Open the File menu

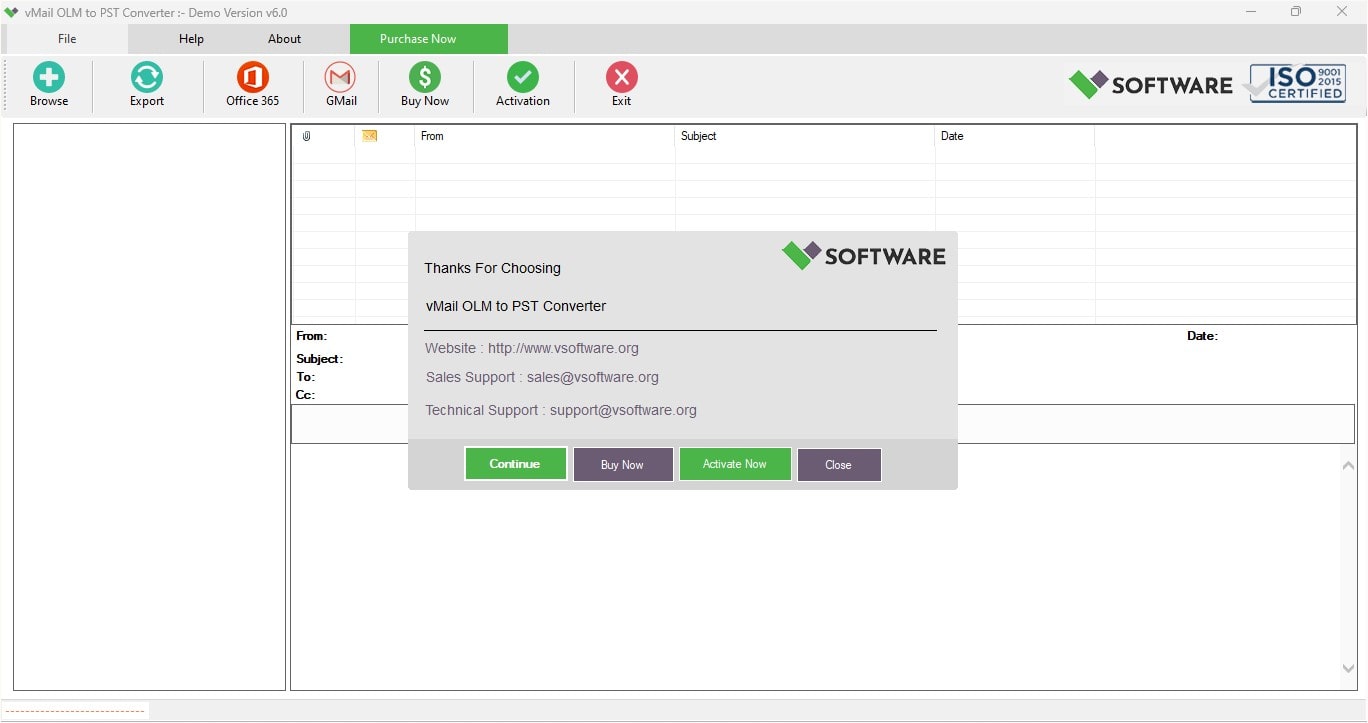coord(67,39)
